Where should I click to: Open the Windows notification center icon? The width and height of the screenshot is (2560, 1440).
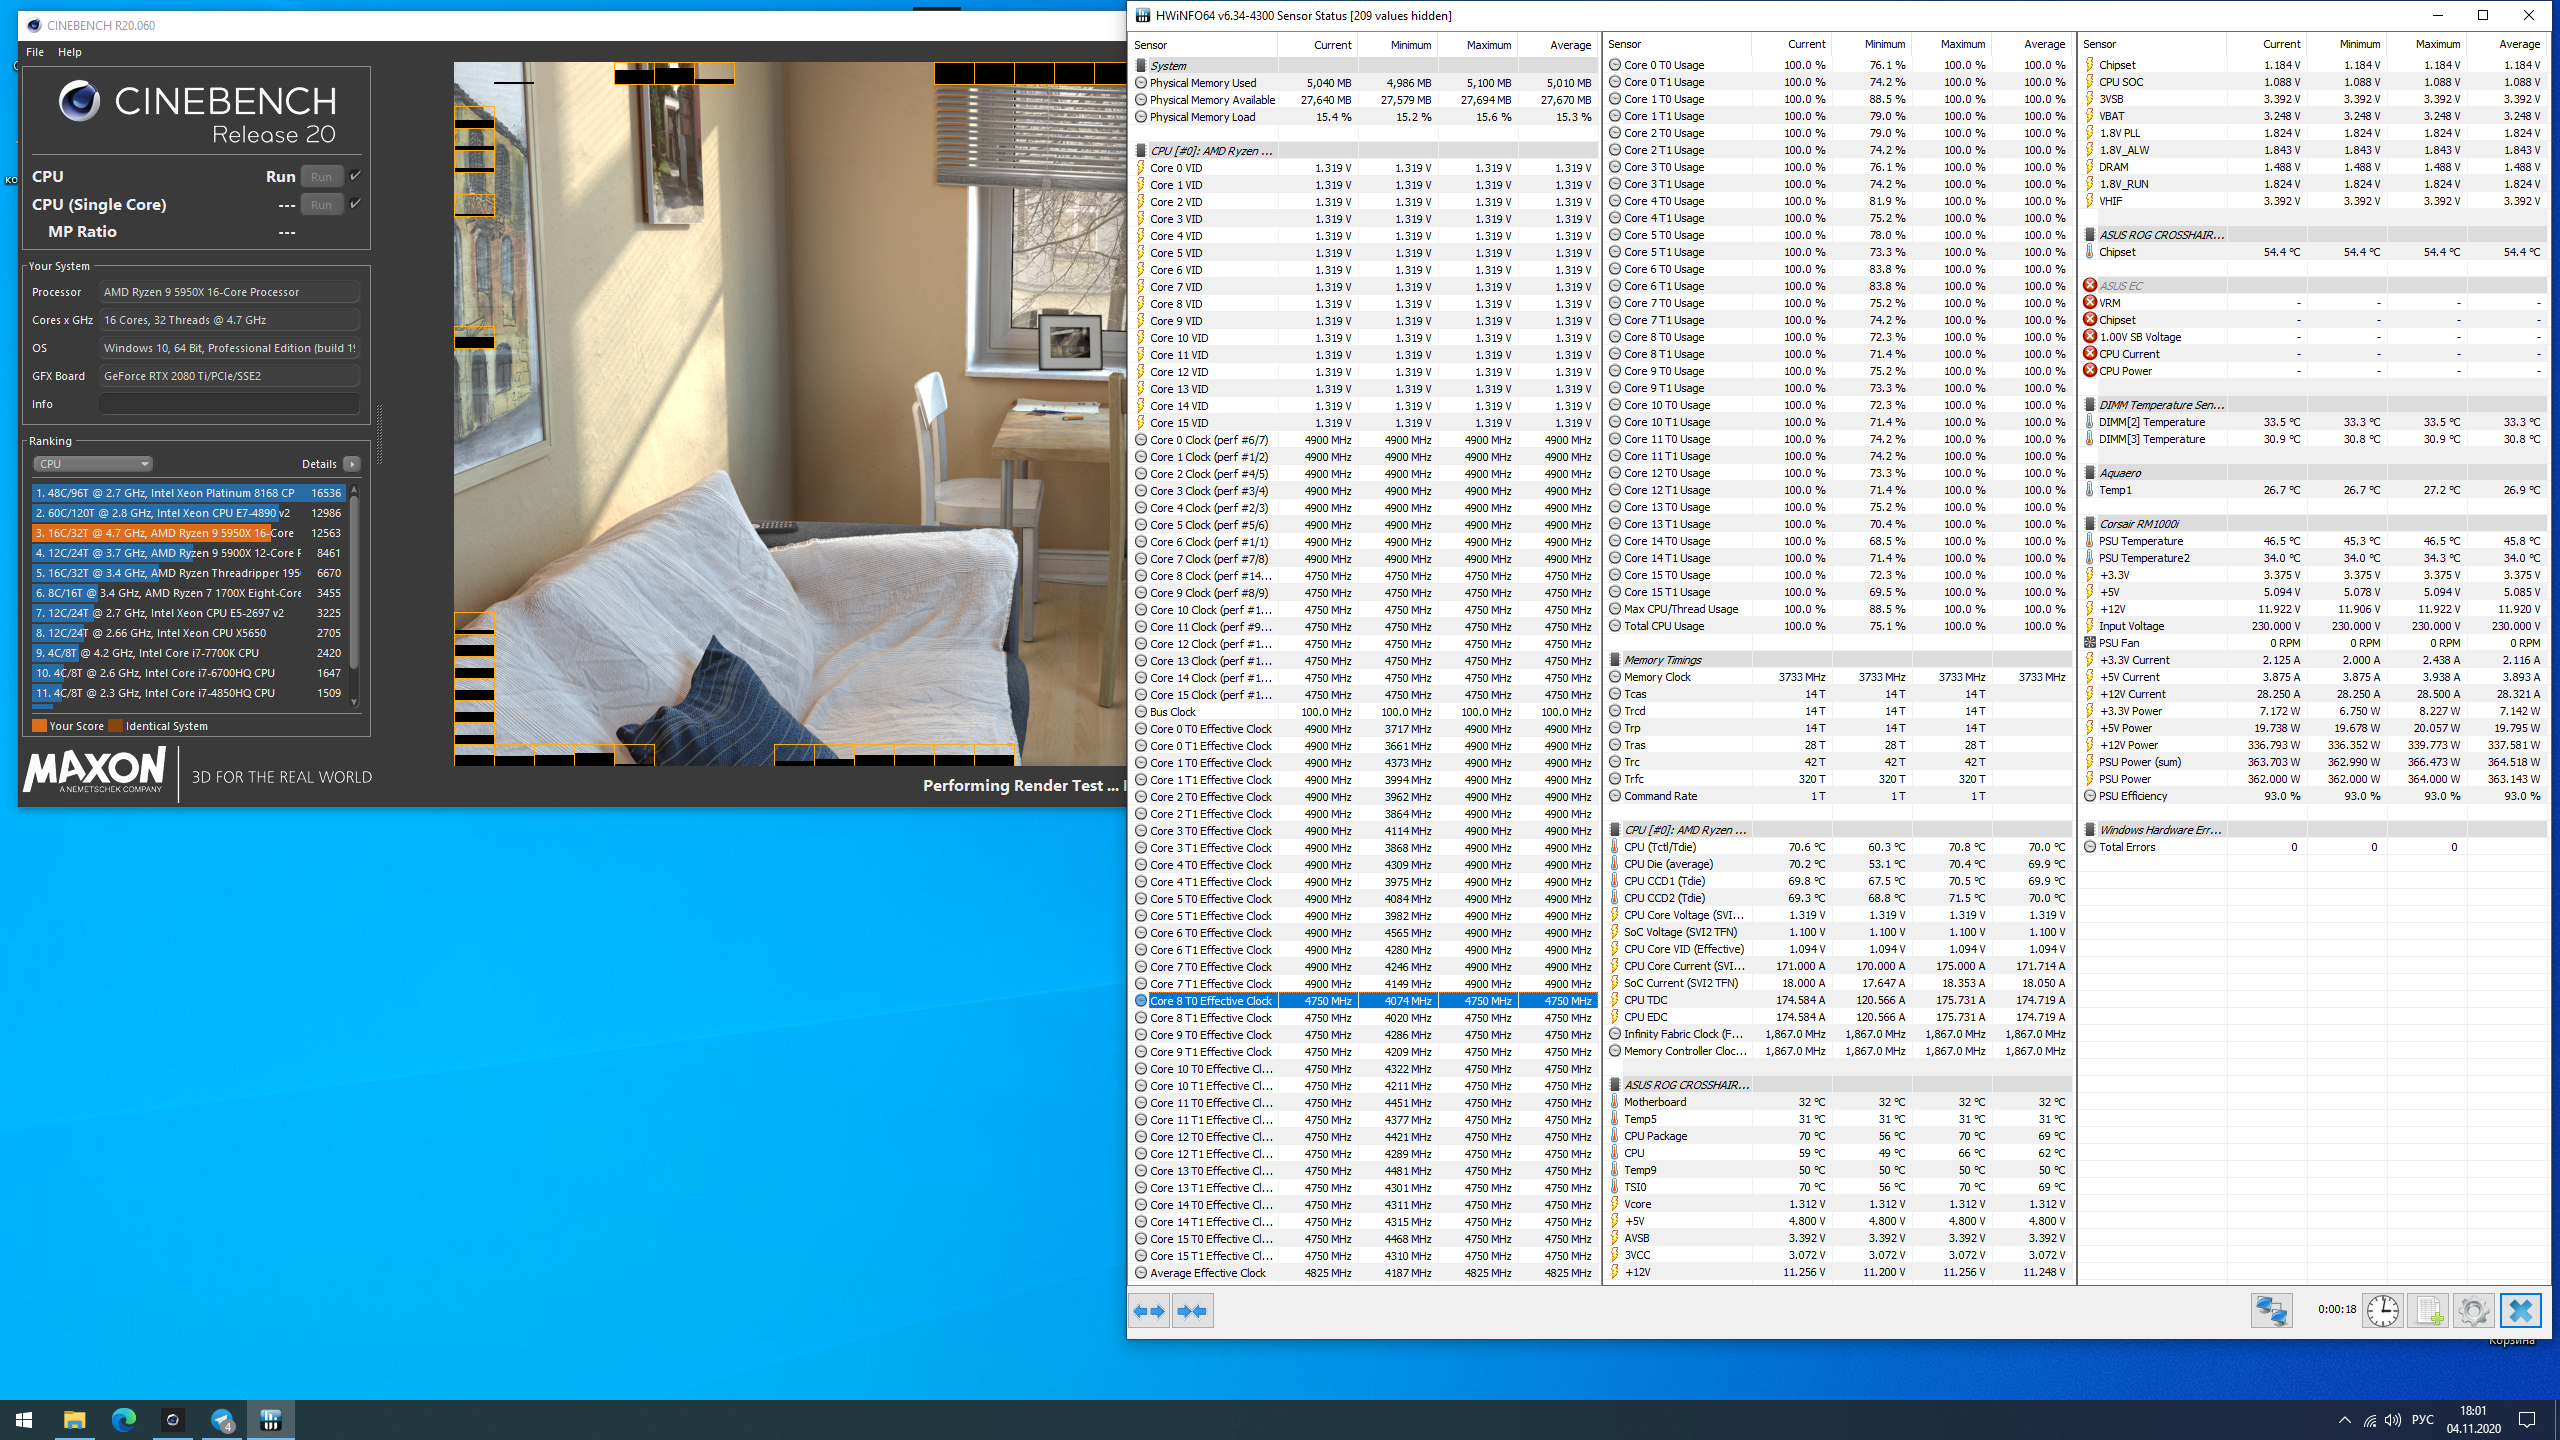[2527, 1420]
